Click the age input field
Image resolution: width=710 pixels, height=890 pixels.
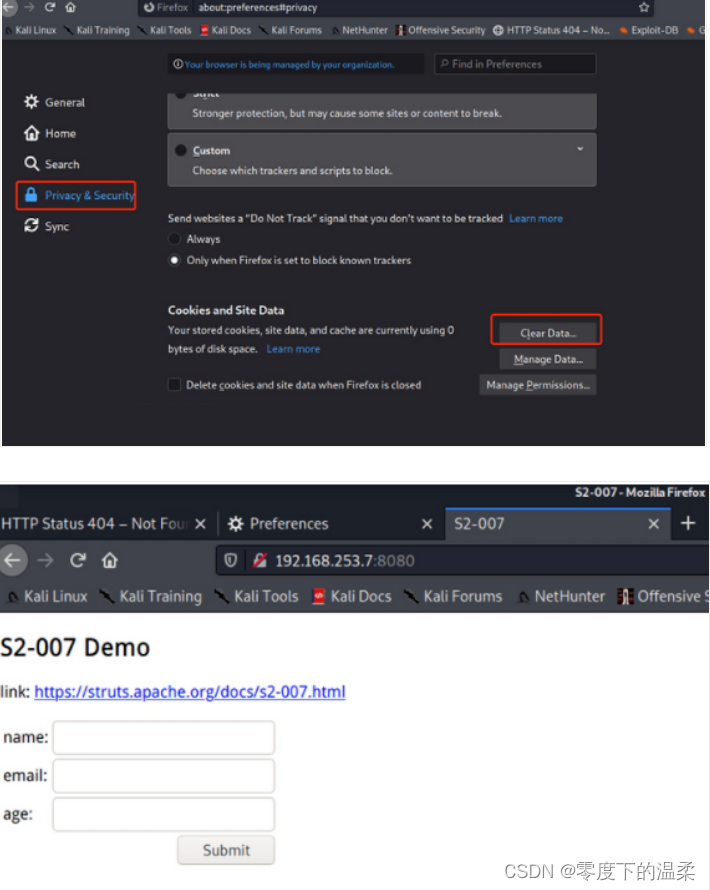[164, 814]
